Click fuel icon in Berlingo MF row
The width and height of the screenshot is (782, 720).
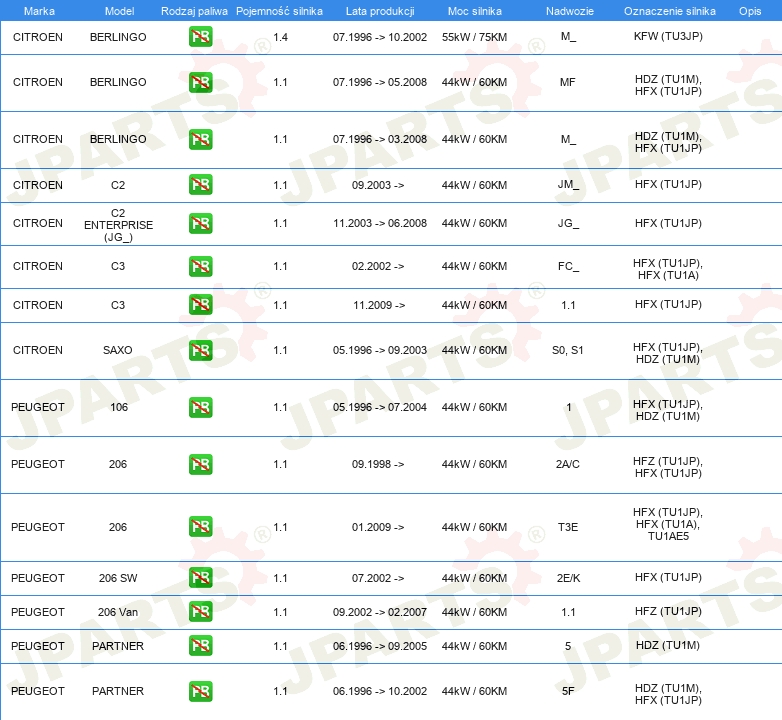pos(200,82)
